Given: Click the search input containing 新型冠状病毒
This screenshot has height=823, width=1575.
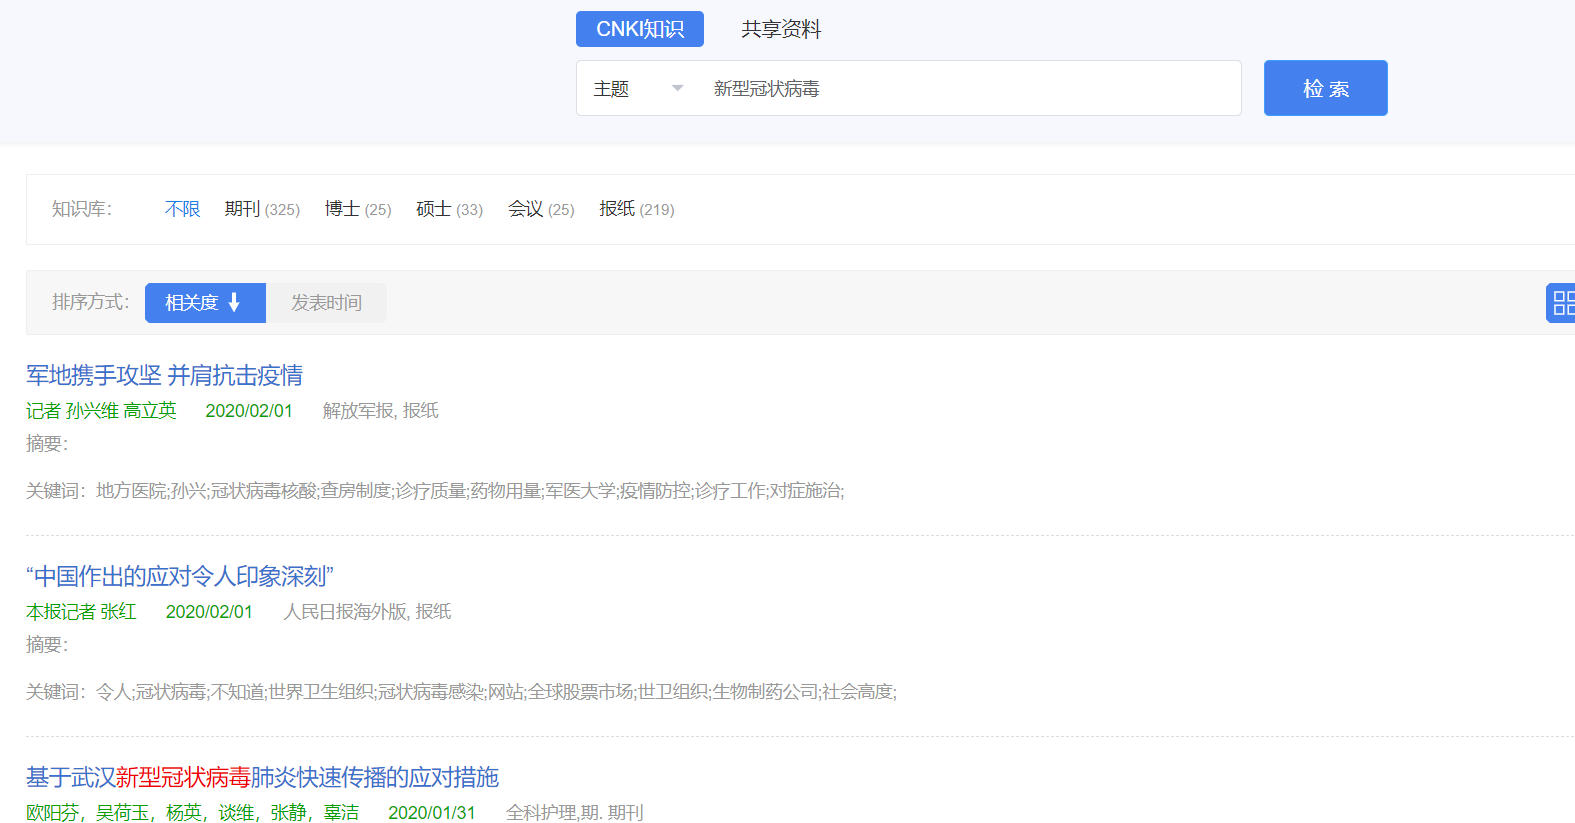Looking at the screenshot, I should [x=970, y=89].
